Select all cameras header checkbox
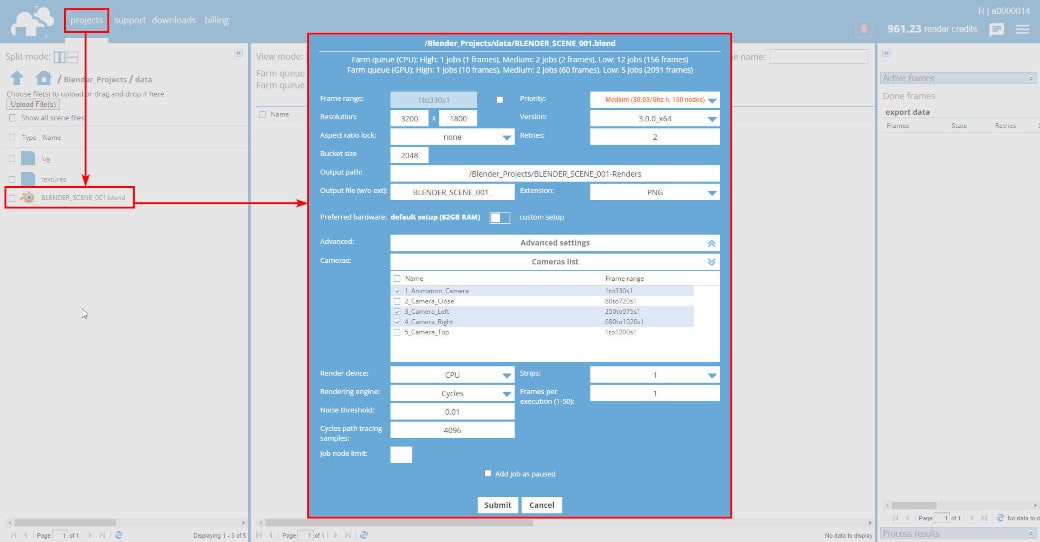1040x542 pixels. click(x=397, y=279)
